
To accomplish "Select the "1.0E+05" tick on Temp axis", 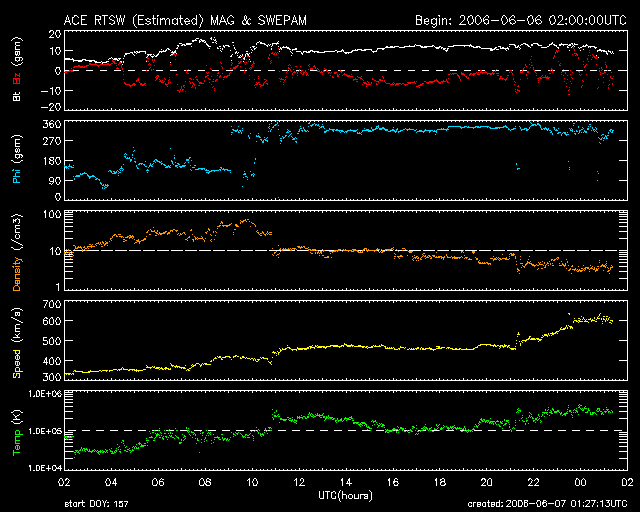I will click(x=45, y=431).
